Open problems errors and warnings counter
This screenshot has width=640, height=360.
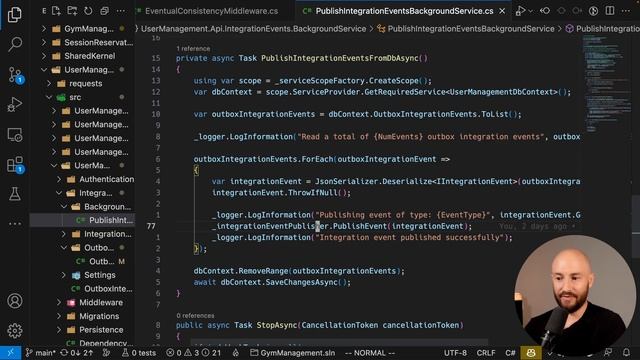pos(193,353)
